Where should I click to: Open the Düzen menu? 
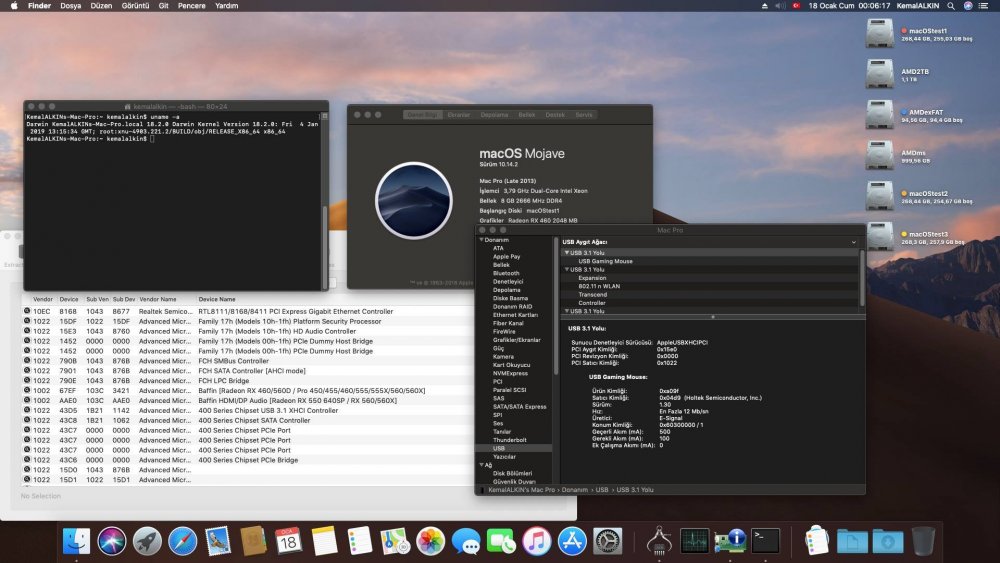101,6
